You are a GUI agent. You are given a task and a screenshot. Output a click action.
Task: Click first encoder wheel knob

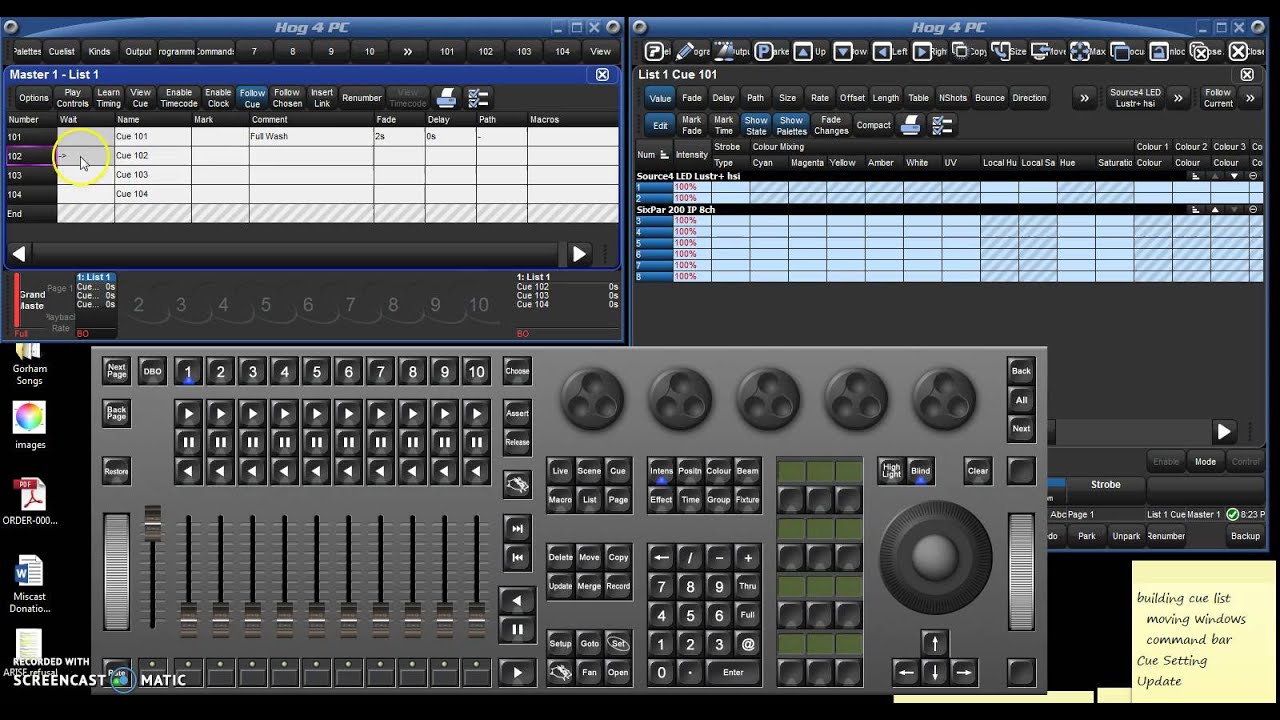pos(593,398)
